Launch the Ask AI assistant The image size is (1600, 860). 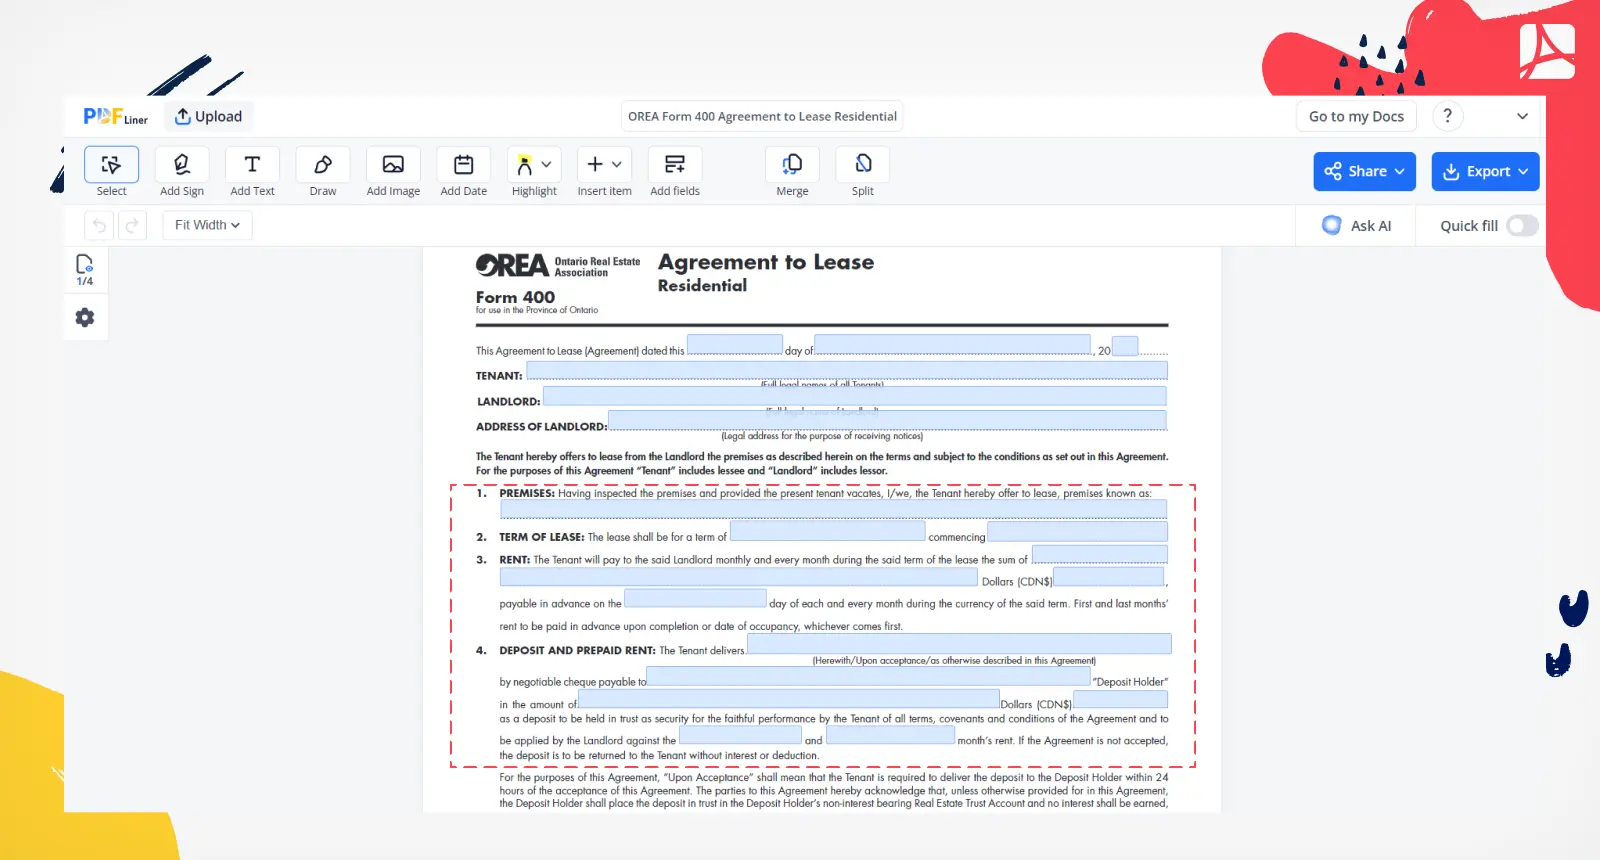(1356, 226)
